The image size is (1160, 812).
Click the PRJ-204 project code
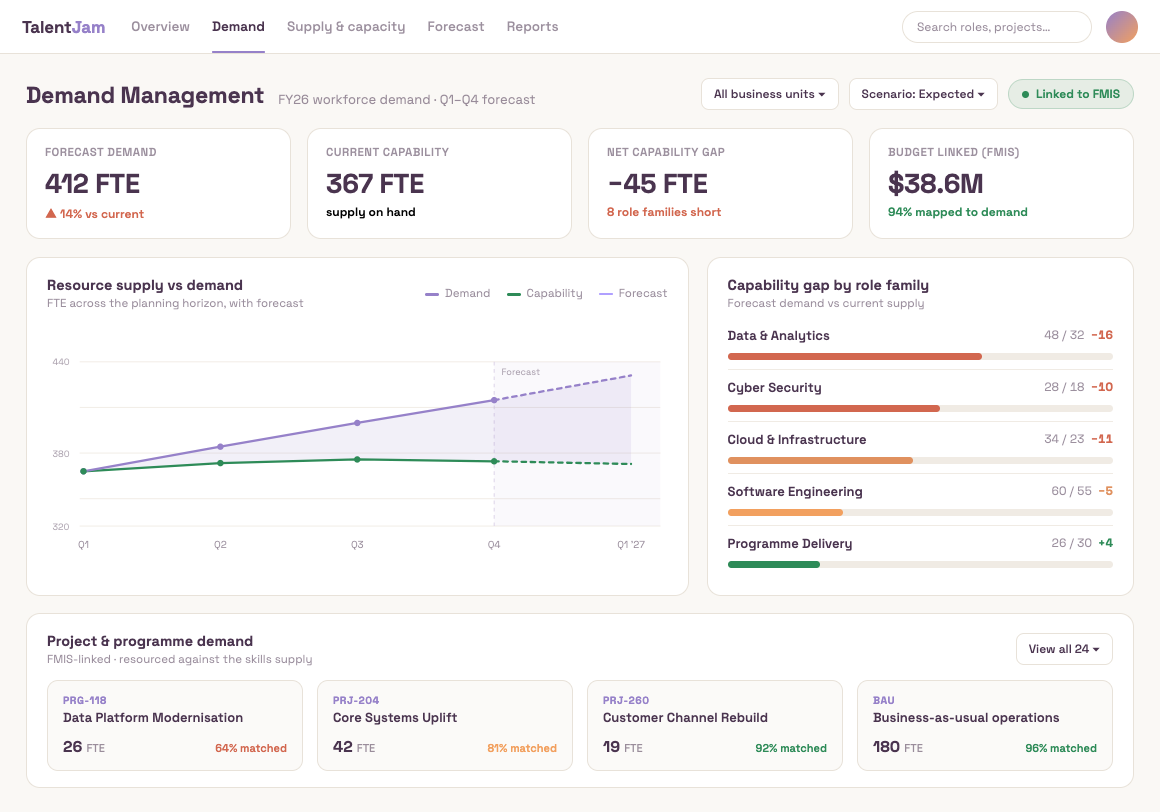point(356,700)
